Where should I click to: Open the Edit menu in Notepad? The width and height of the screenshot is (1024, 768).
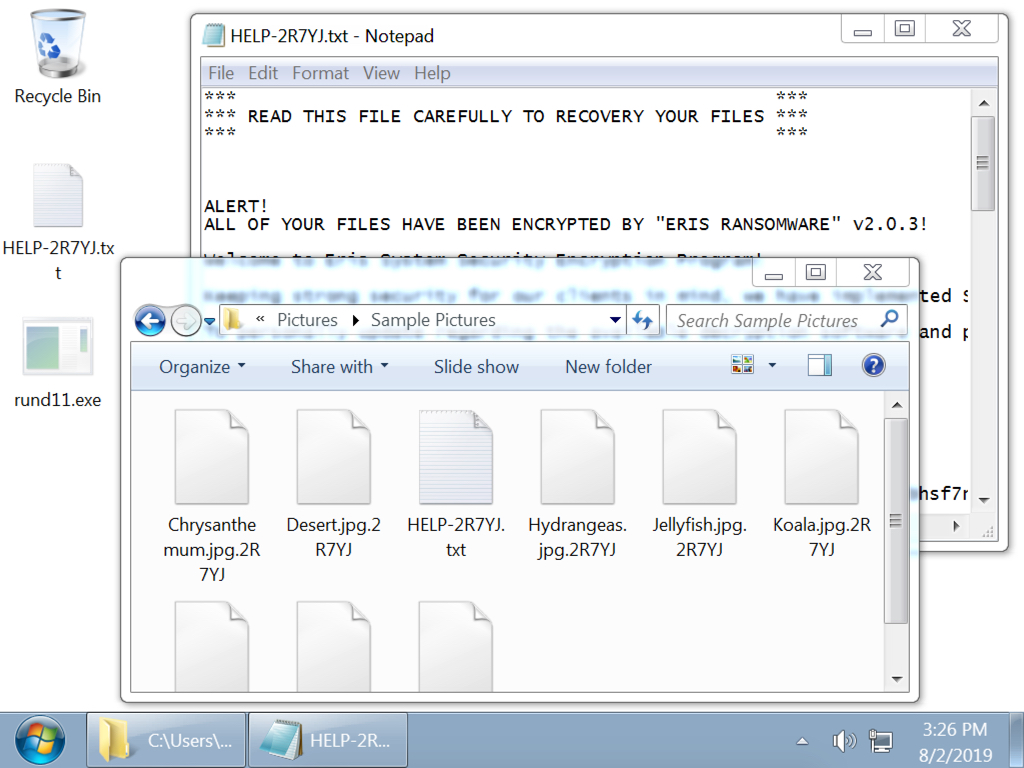tap(263, 73)
